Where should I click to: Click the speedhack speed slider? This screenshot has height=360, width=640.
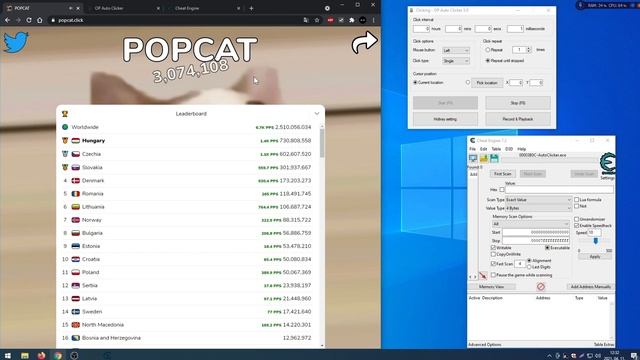[595, 241]
